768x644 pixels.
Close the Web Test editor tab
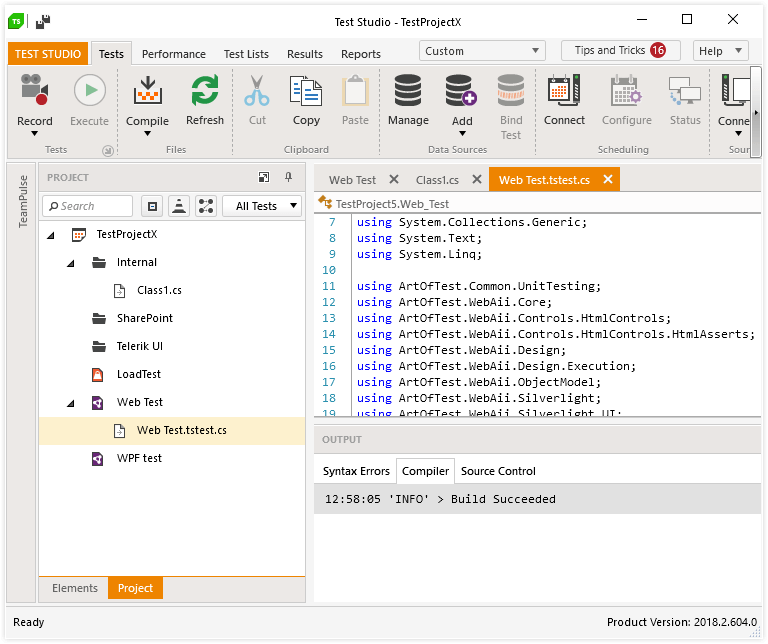coord(393,179)
